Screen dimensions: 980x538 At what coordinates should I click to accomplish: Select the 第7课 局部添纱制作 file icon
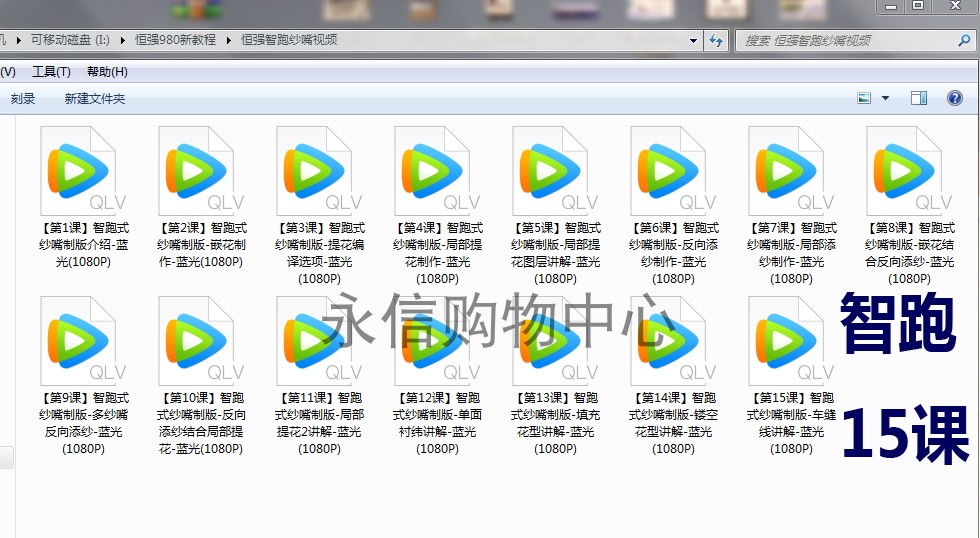click(x=792, y=171)
